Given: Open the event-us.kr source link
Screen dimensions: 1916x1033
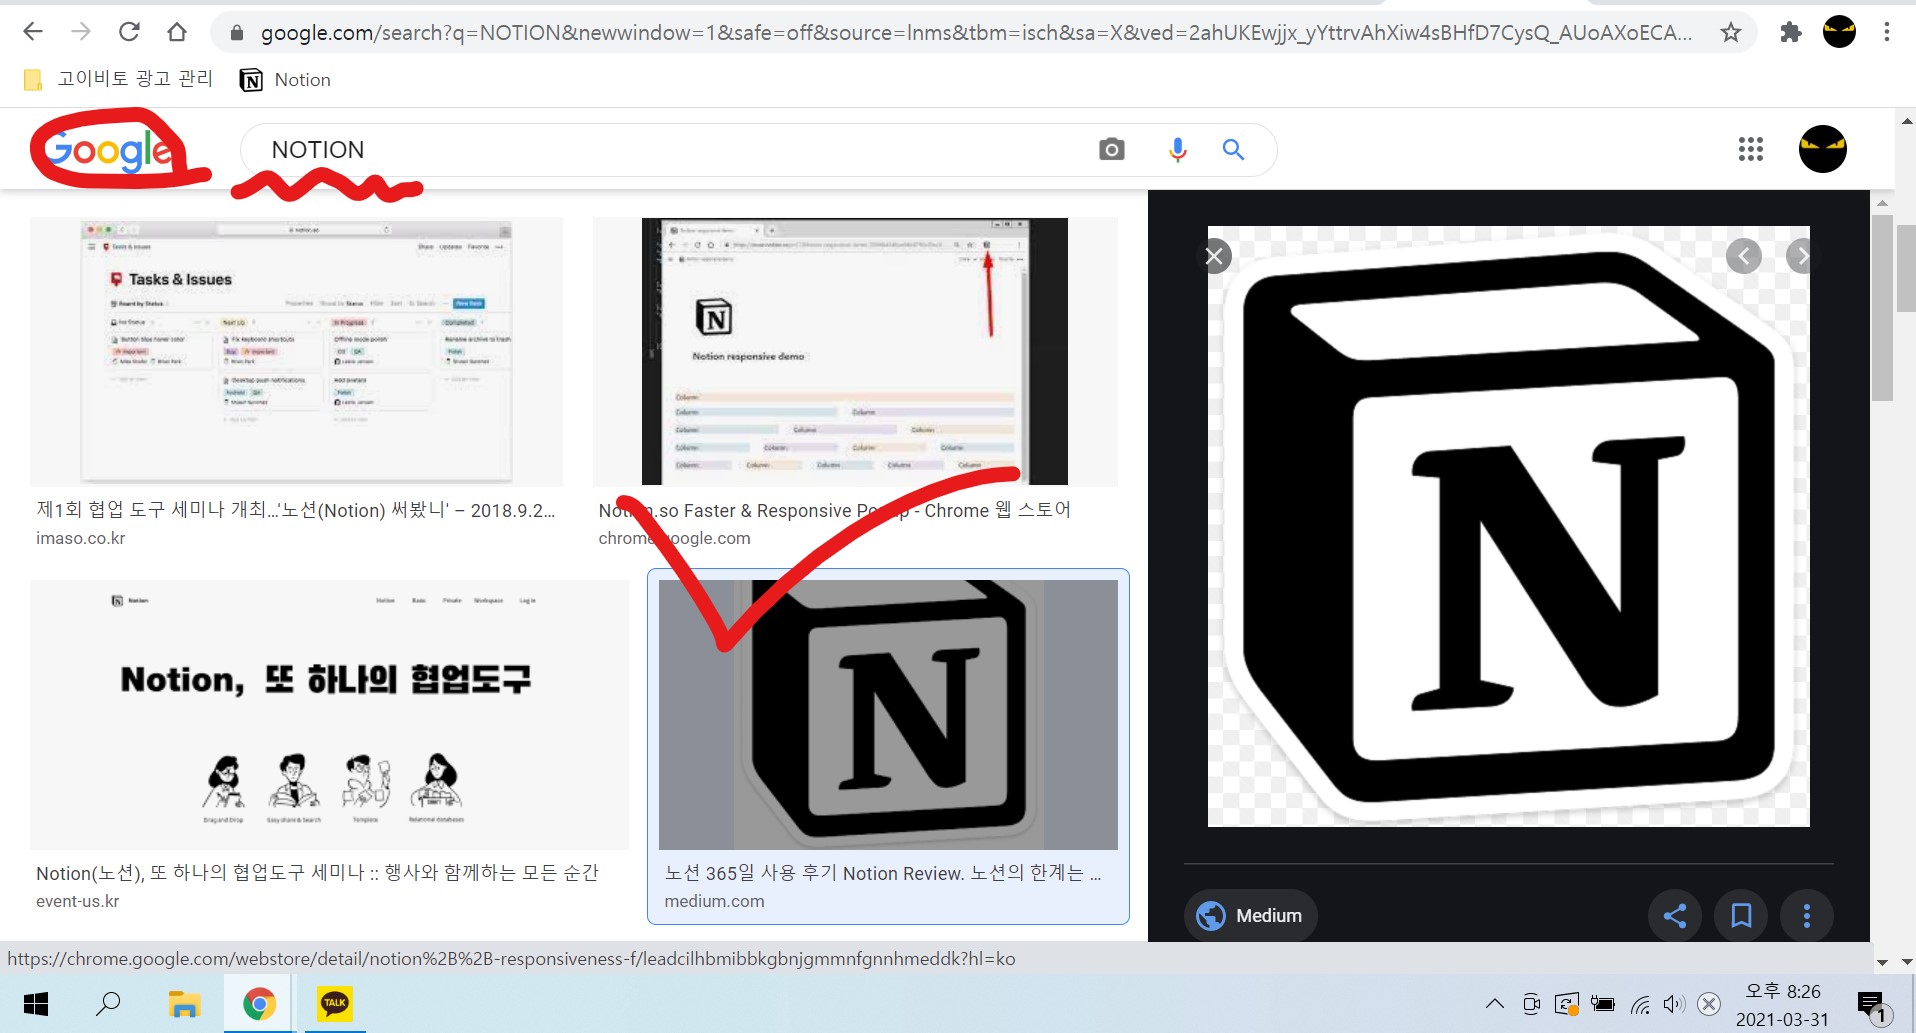Looking at the screenshot, I should [77, 901].
